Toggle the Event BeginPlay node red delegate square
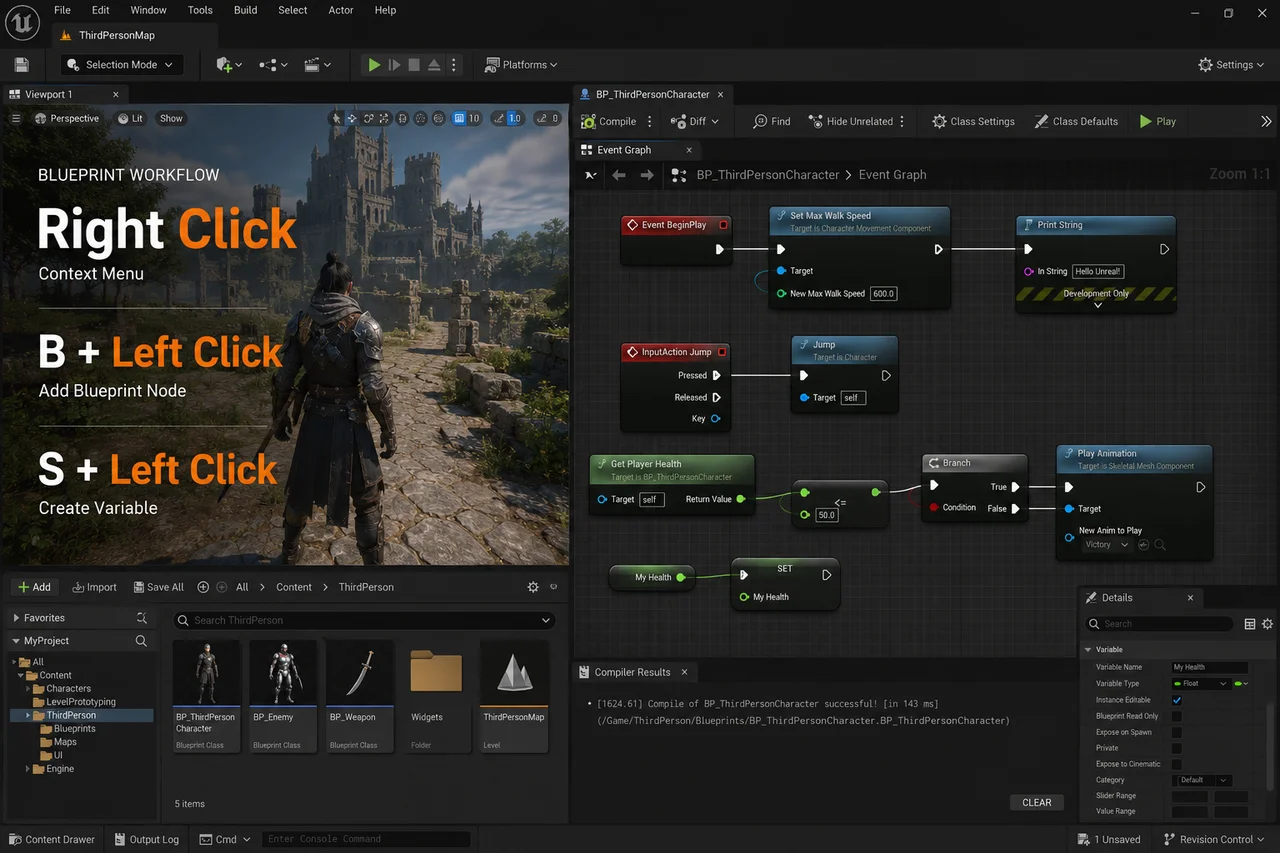The width and height of the screenshot is (1280, 853). pos(724,225)
